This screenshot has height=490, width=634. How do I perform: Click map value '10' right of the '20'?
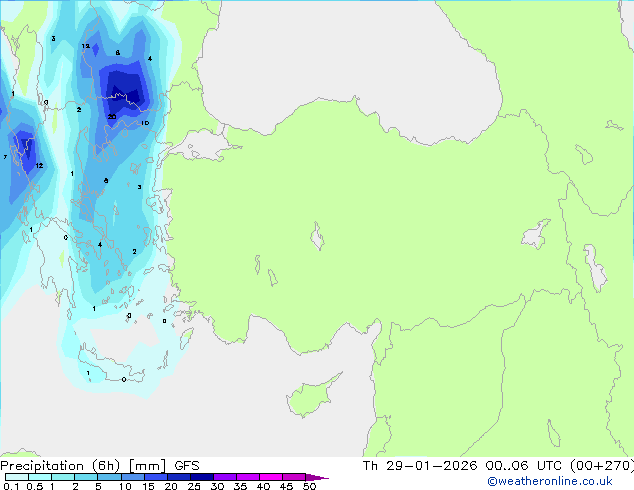[x=145, y=123]
